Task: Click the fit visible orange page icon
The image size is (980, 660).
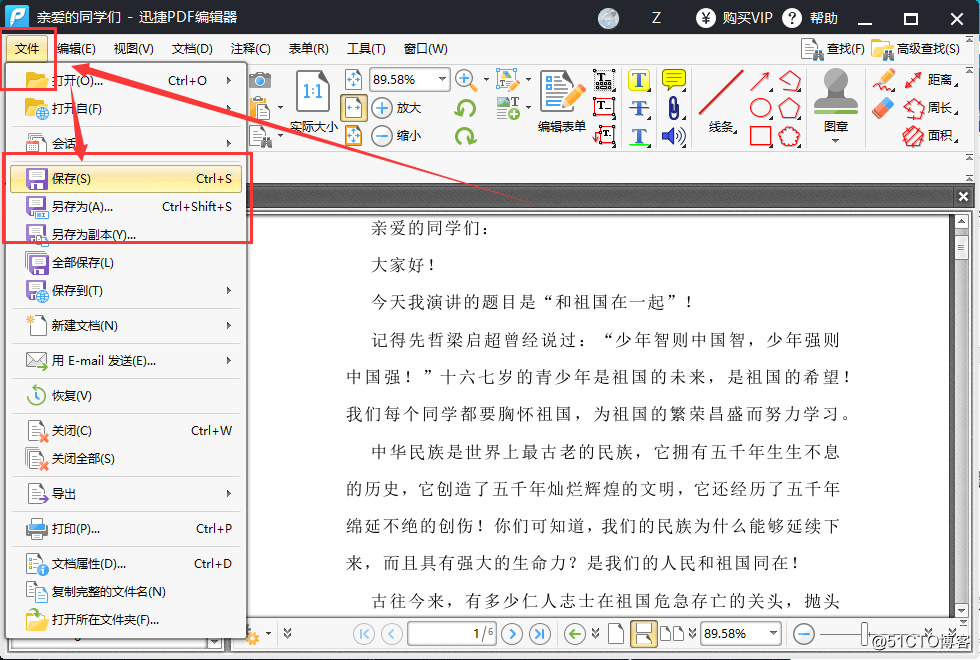Action: (x=354, y=135)
